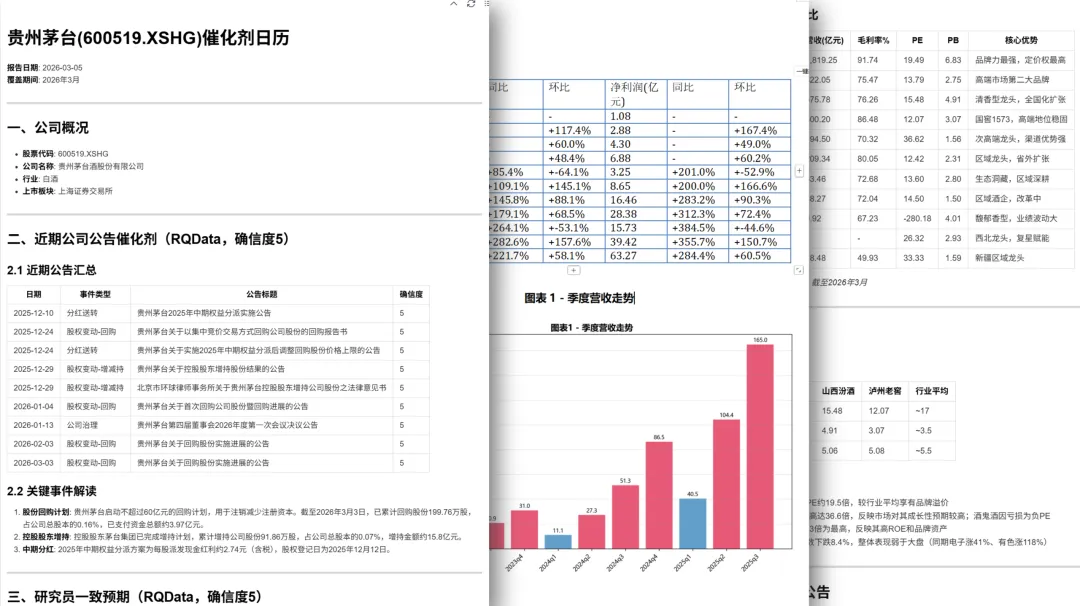Click the date cell 2025-12-10
This screenshot has height=606, width=1080.
pos(33,313)
